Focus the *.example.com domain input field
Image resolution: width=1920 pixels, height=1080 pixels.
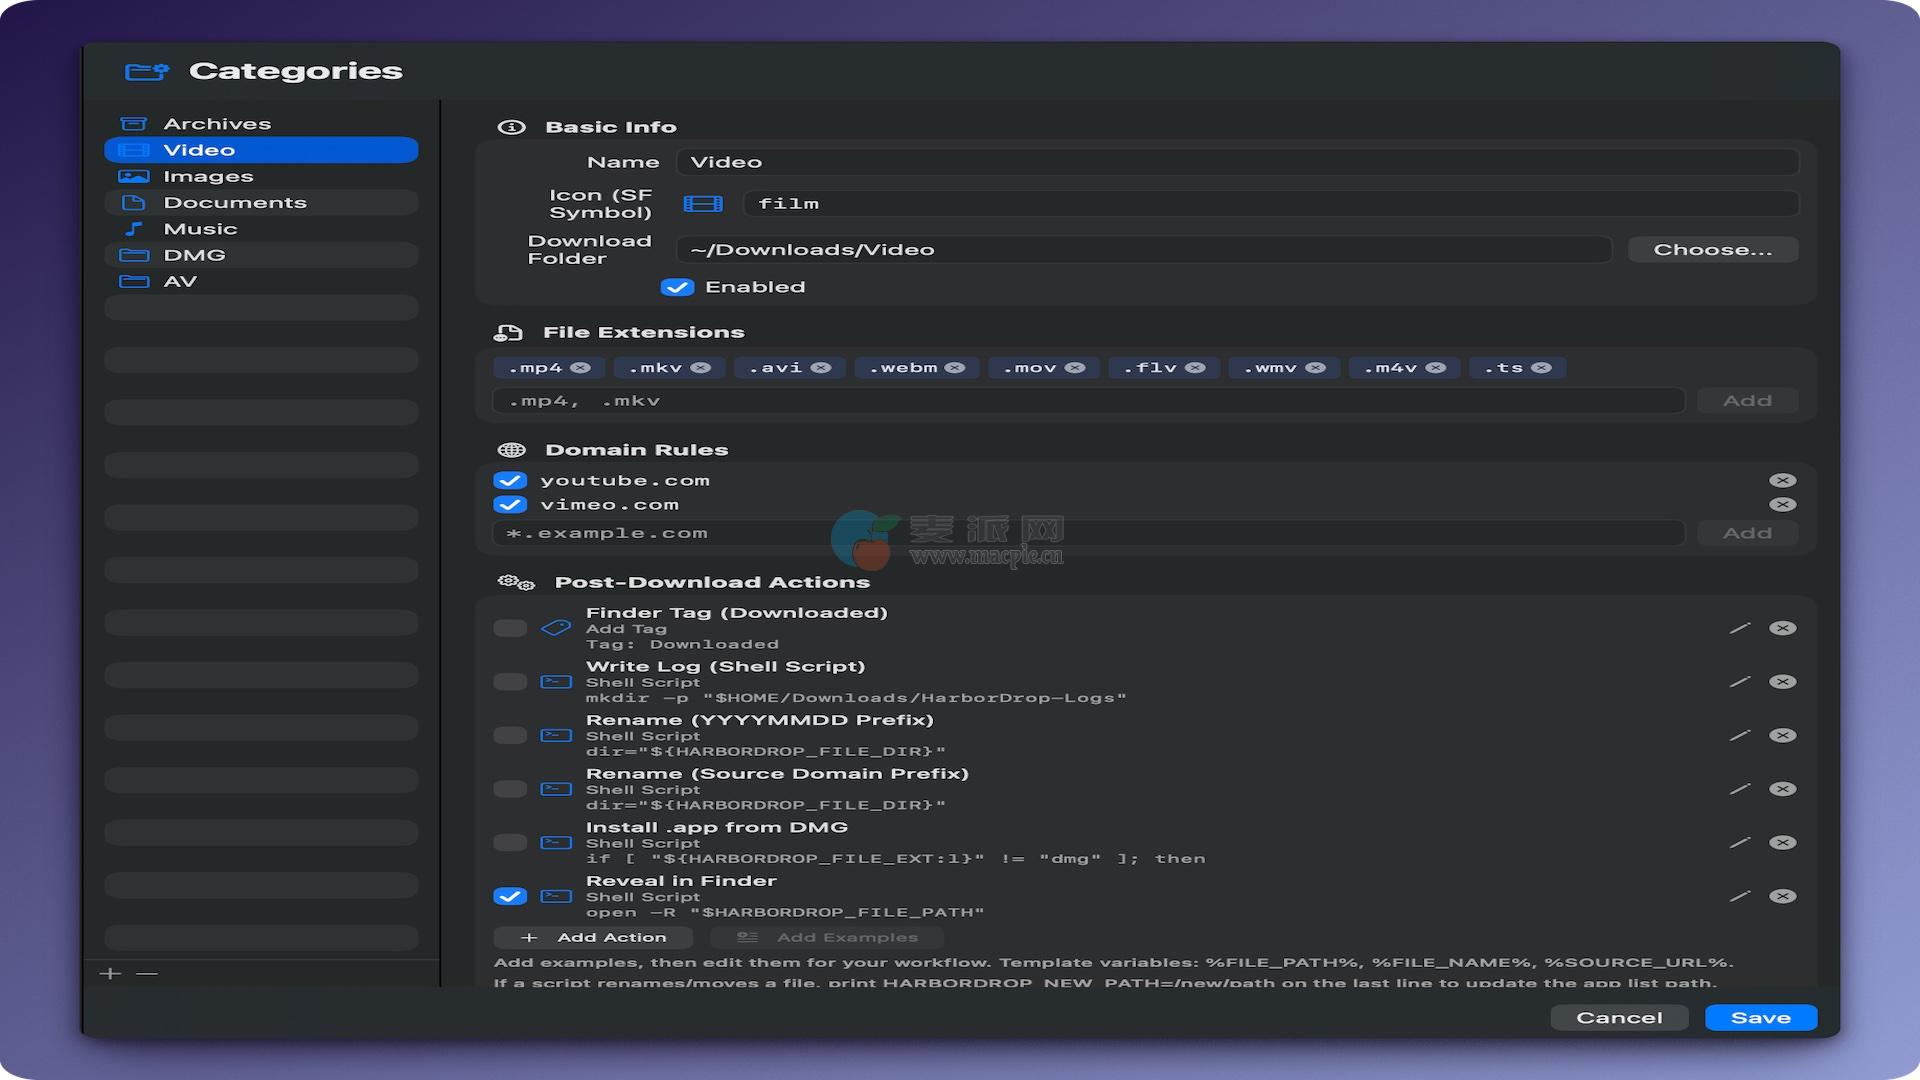pos(1088,533)
